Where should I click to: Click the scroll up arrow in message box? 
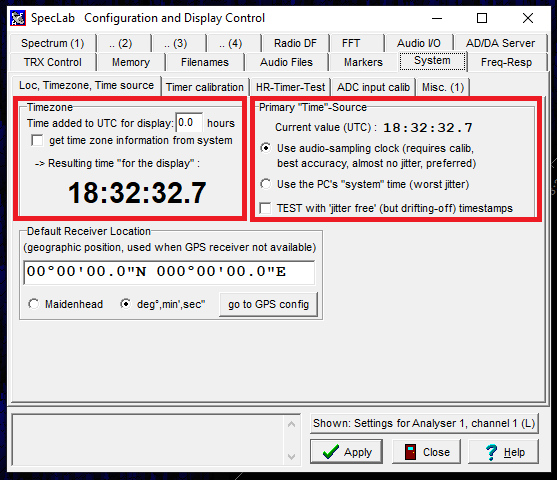tap(291, 424)
